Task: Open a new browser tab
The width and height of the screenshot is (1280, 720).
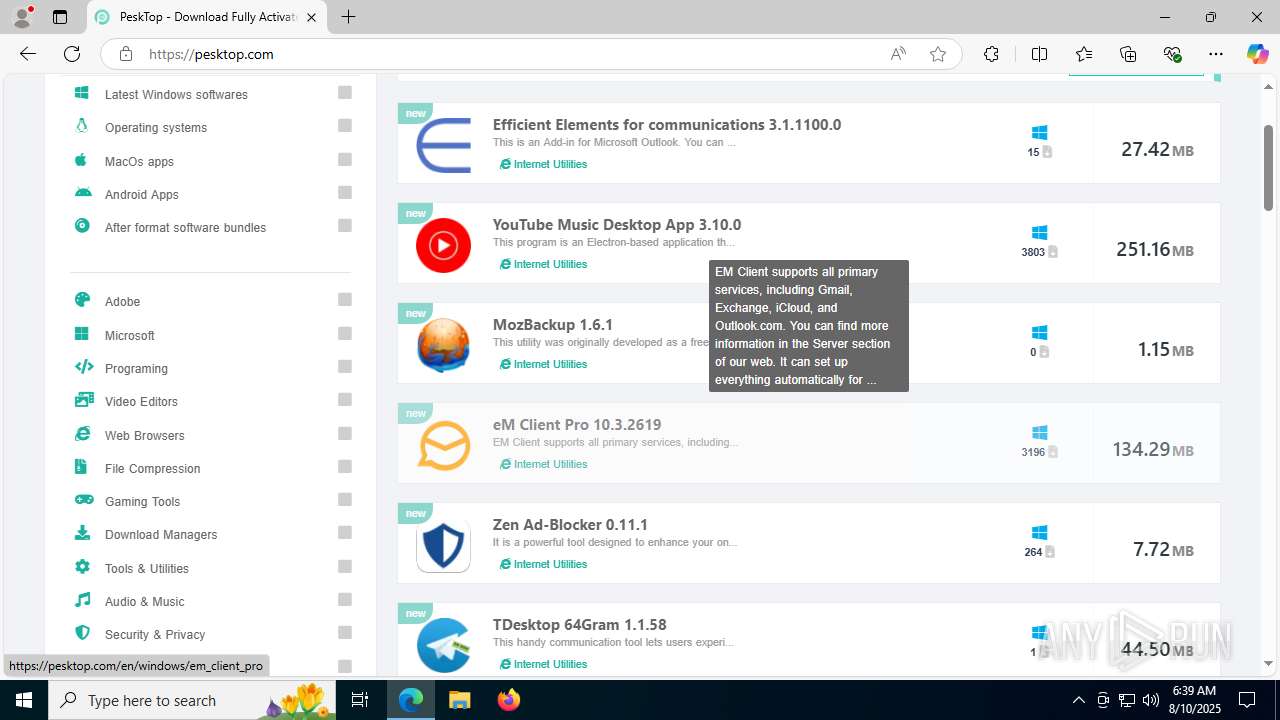Action: click(348, 17)
